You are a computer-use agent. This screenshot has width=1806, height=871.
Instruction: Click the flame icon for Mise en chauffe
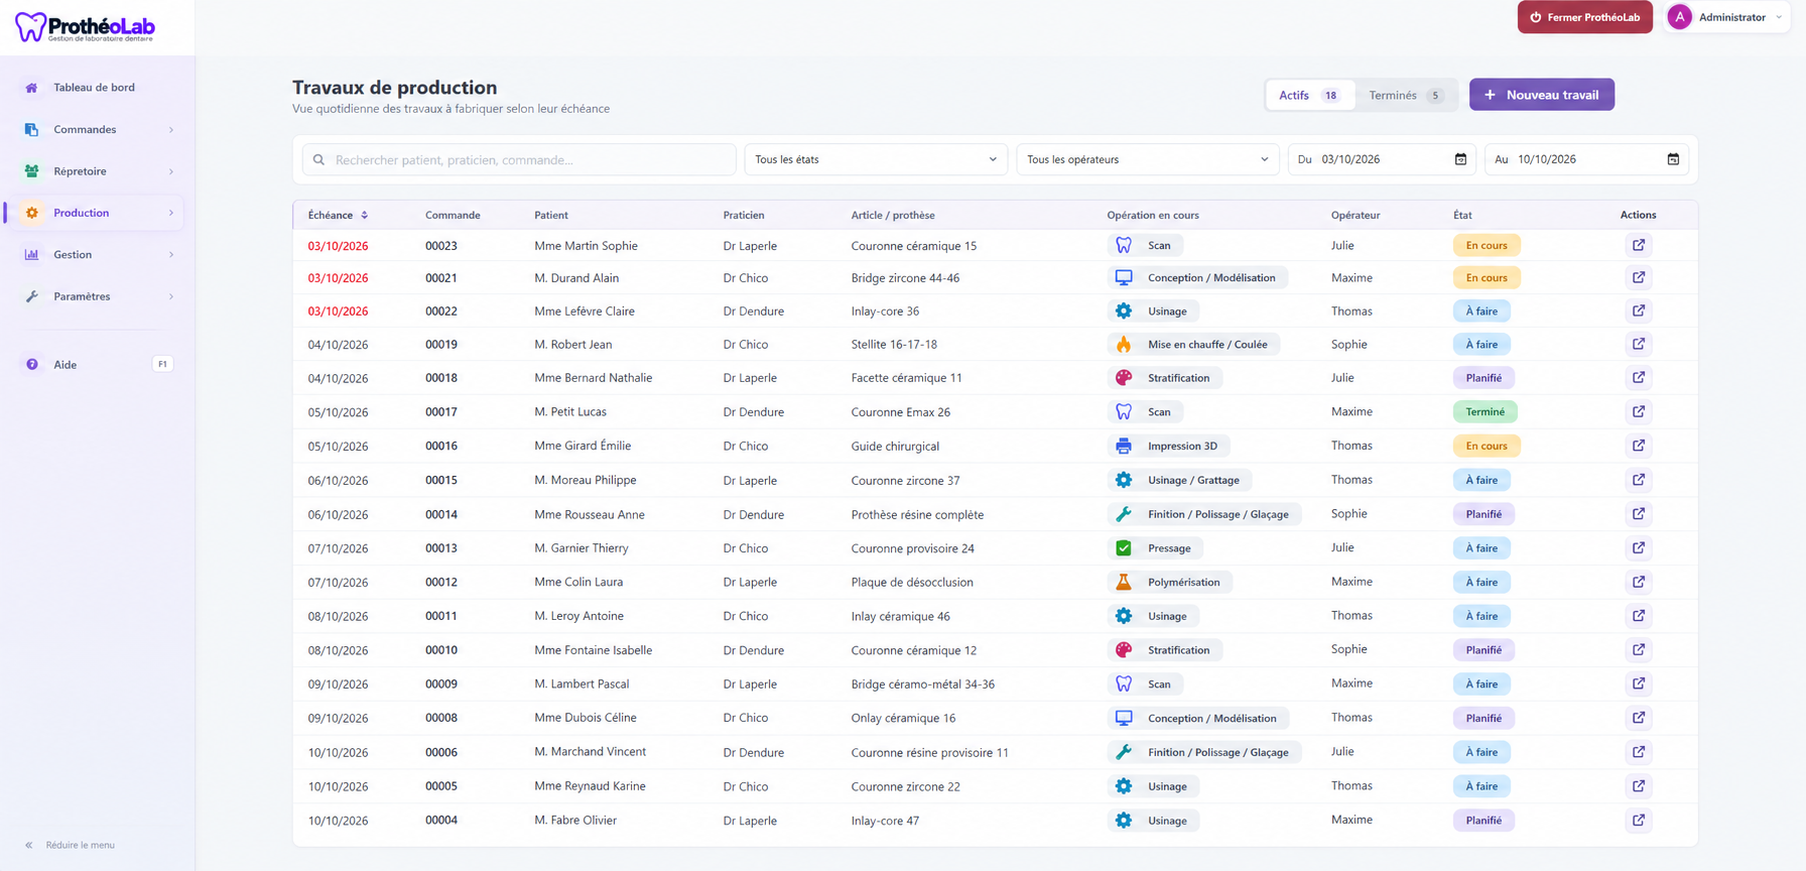pos(1123,344)
